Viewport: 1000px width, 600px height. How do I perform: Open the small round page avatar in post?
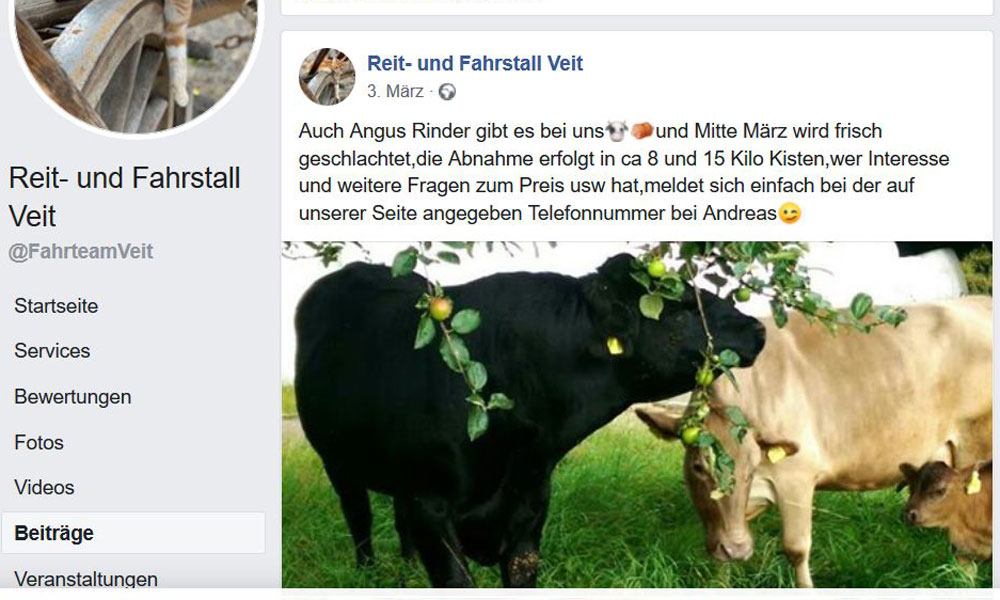click(x=327, y=77)
